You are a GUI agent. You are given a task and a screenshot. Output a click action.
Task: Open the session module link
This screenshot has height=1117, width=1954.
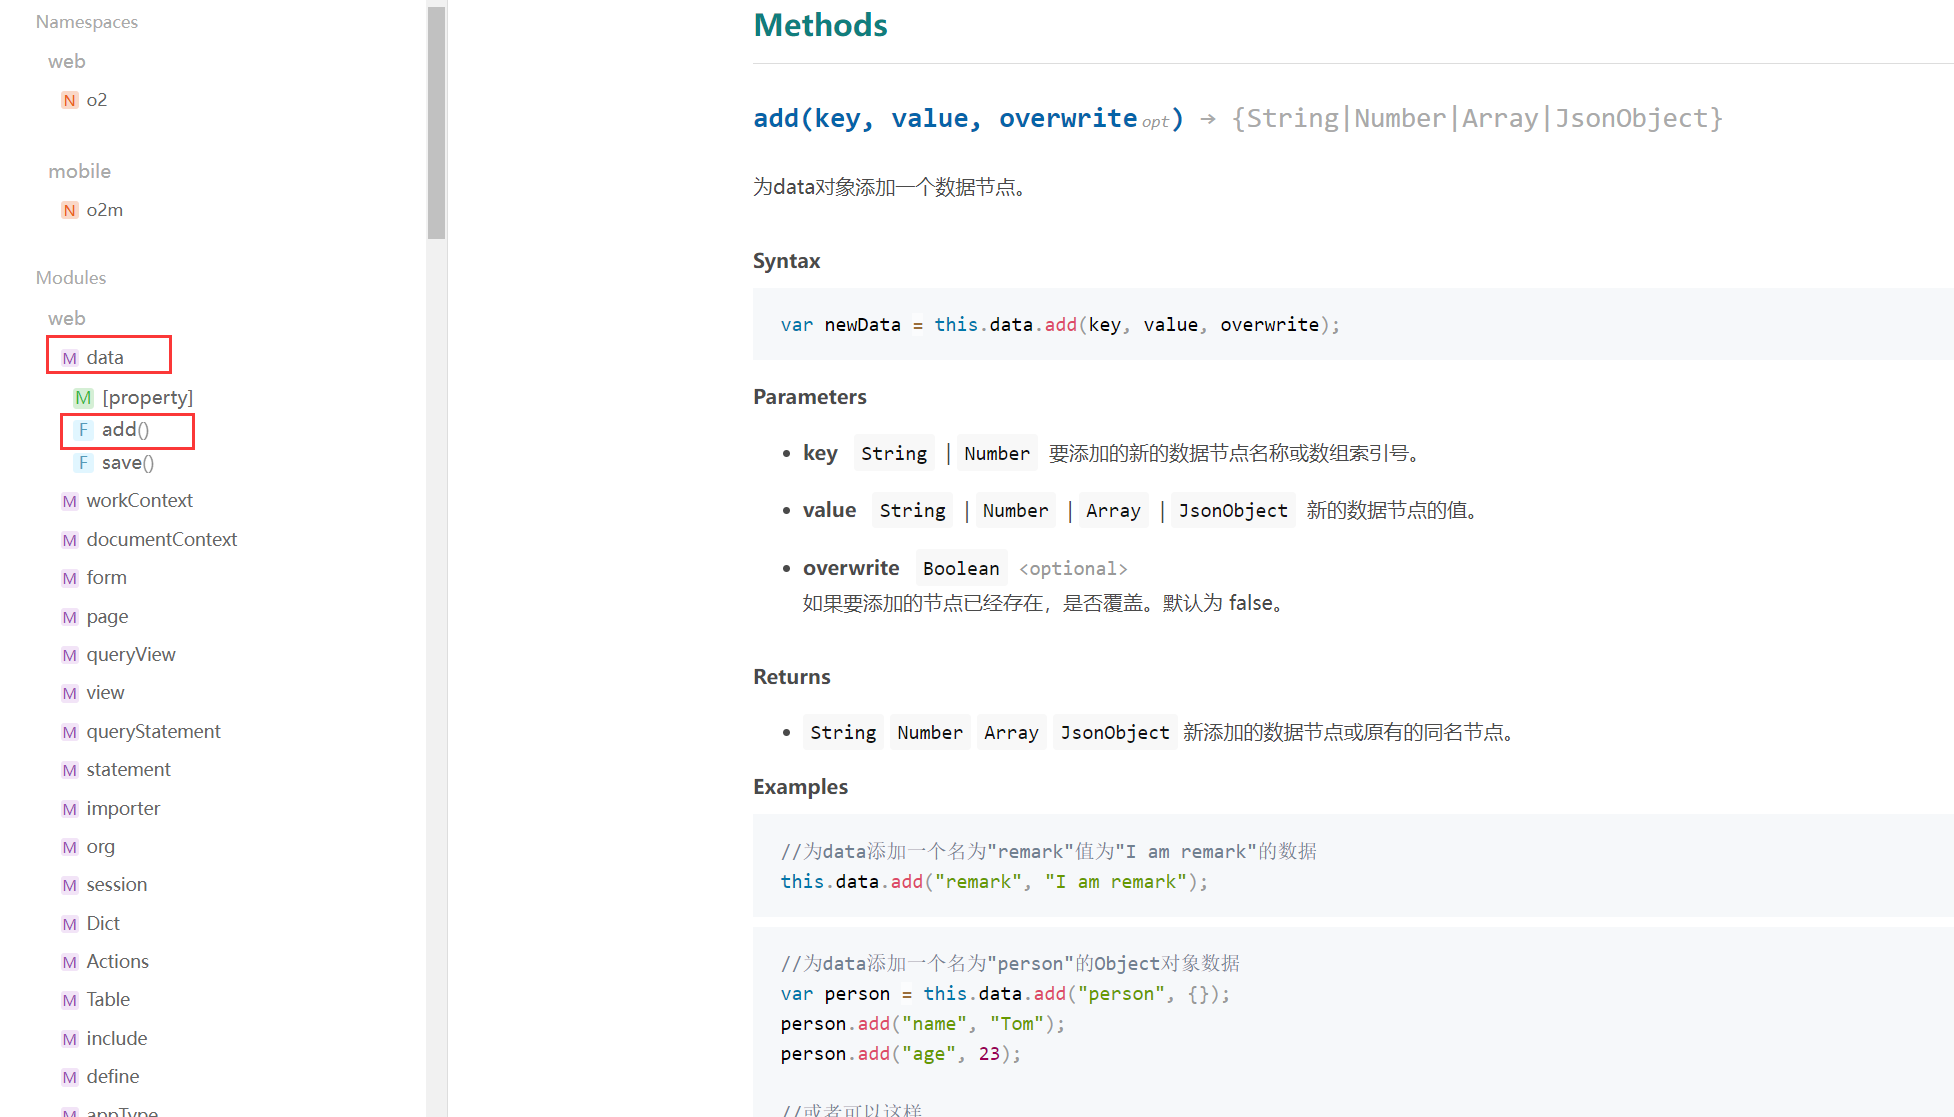click(x=116, y=884)
